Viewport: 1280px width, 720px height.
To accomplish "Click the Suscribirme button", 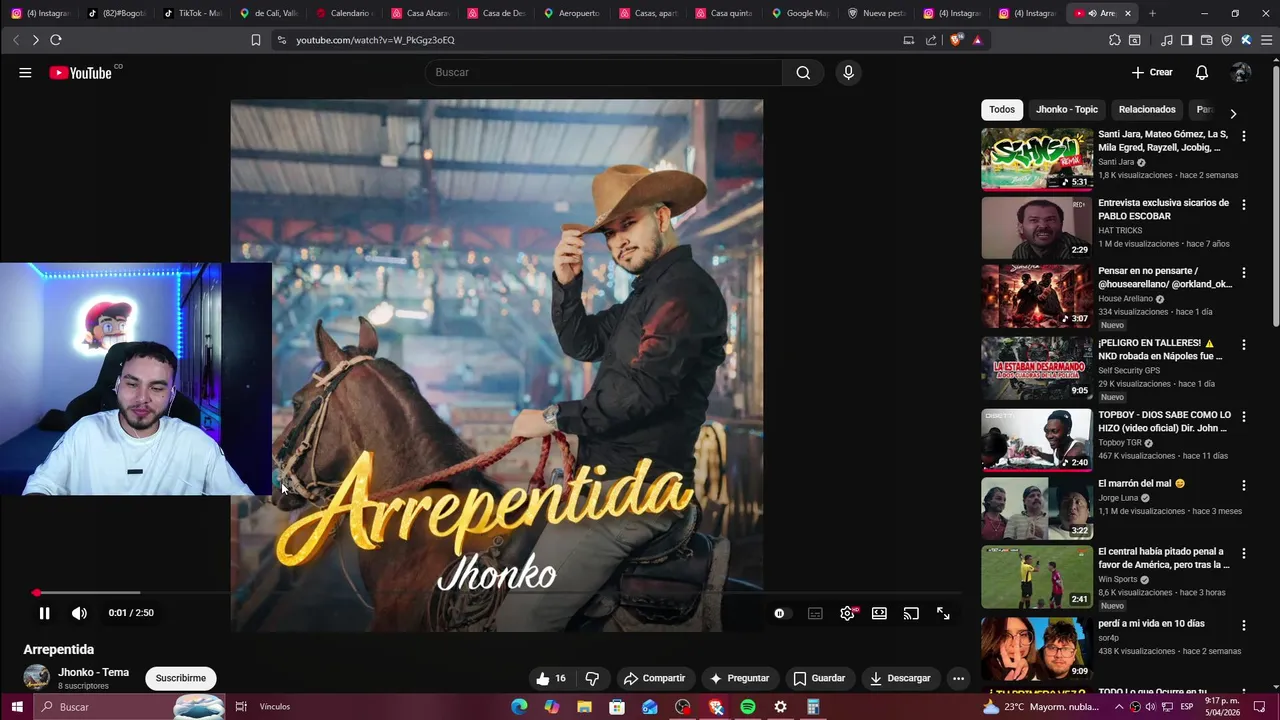I will tap(181, 678).
